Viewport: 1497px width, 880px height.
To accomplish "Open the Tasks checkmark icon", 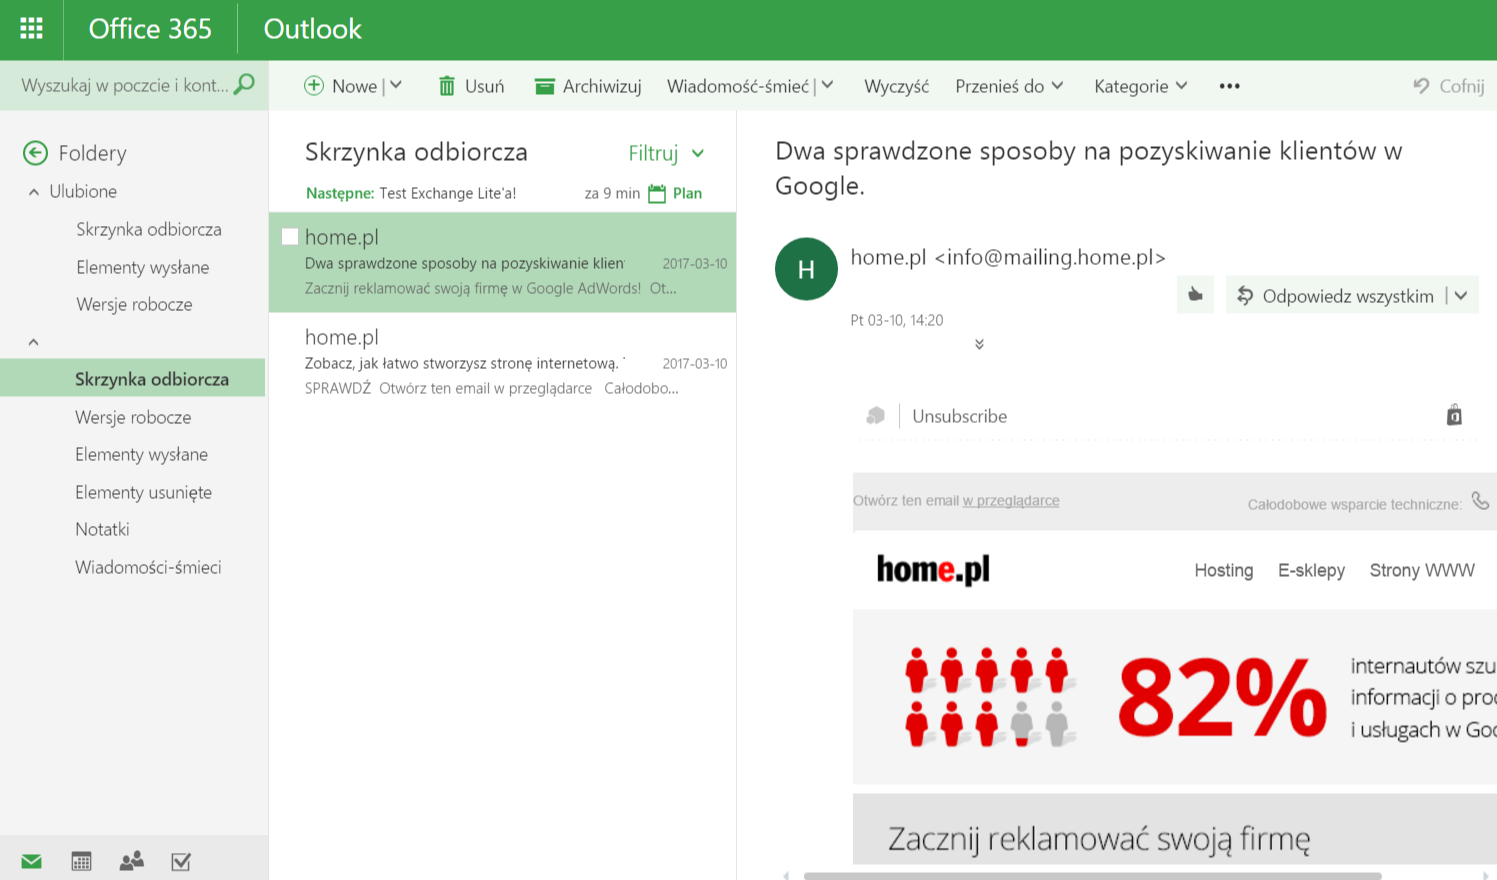I will 181,861.
